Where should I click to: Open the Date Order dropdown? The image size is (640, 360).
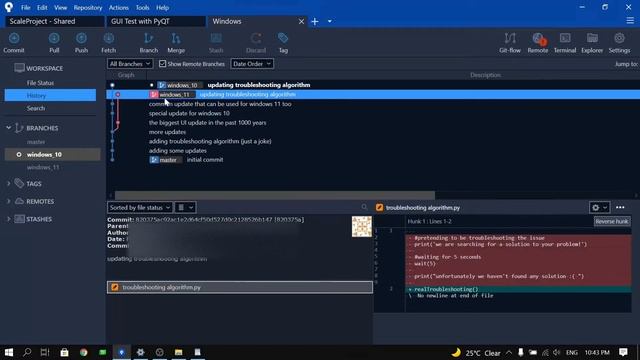252,64
